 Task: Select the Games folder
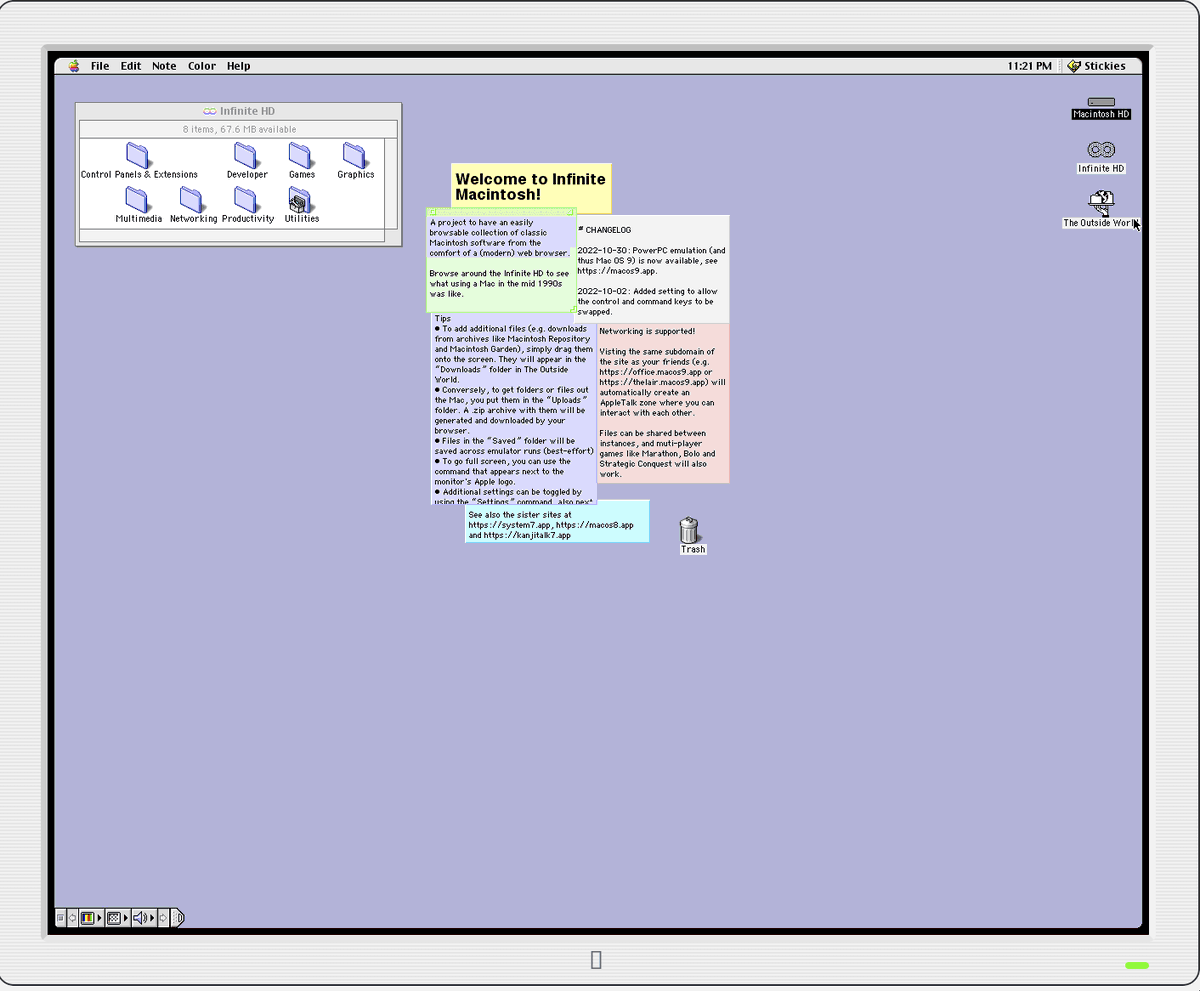pos(302,160)
